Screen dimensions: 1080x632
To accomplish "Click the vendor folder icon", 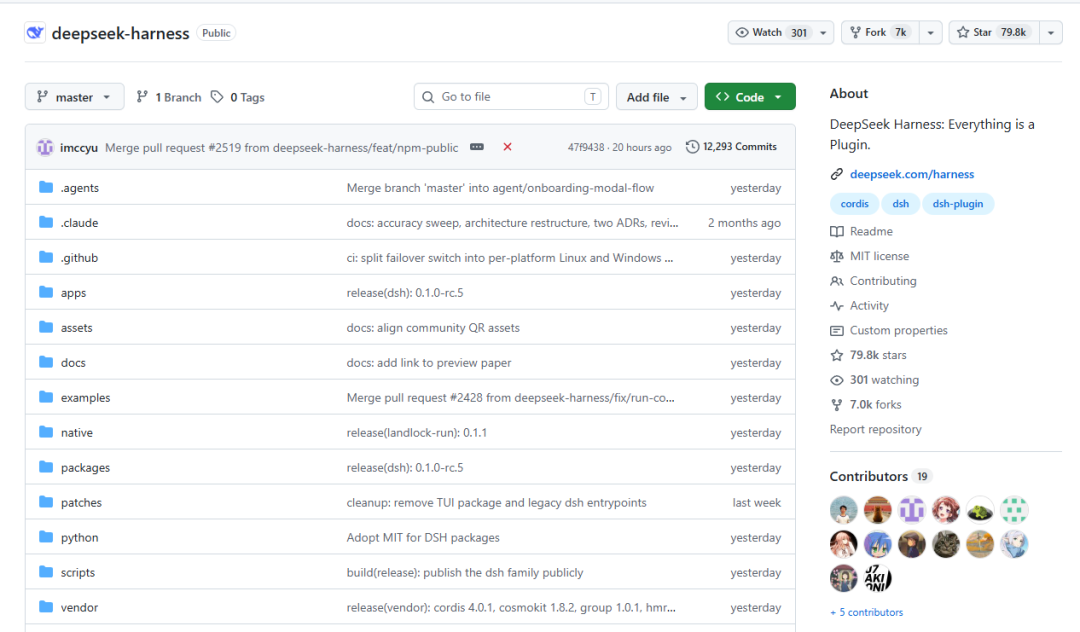I will (x=46, y=607).
